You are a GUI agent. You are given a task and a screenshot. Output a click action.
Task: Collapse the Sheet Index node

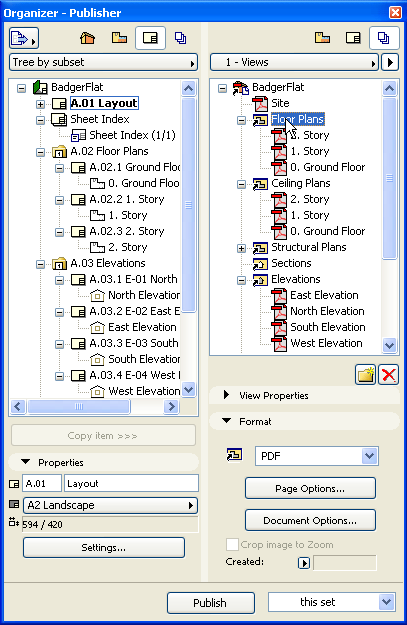pyautogui.click(x=40, y=120)
